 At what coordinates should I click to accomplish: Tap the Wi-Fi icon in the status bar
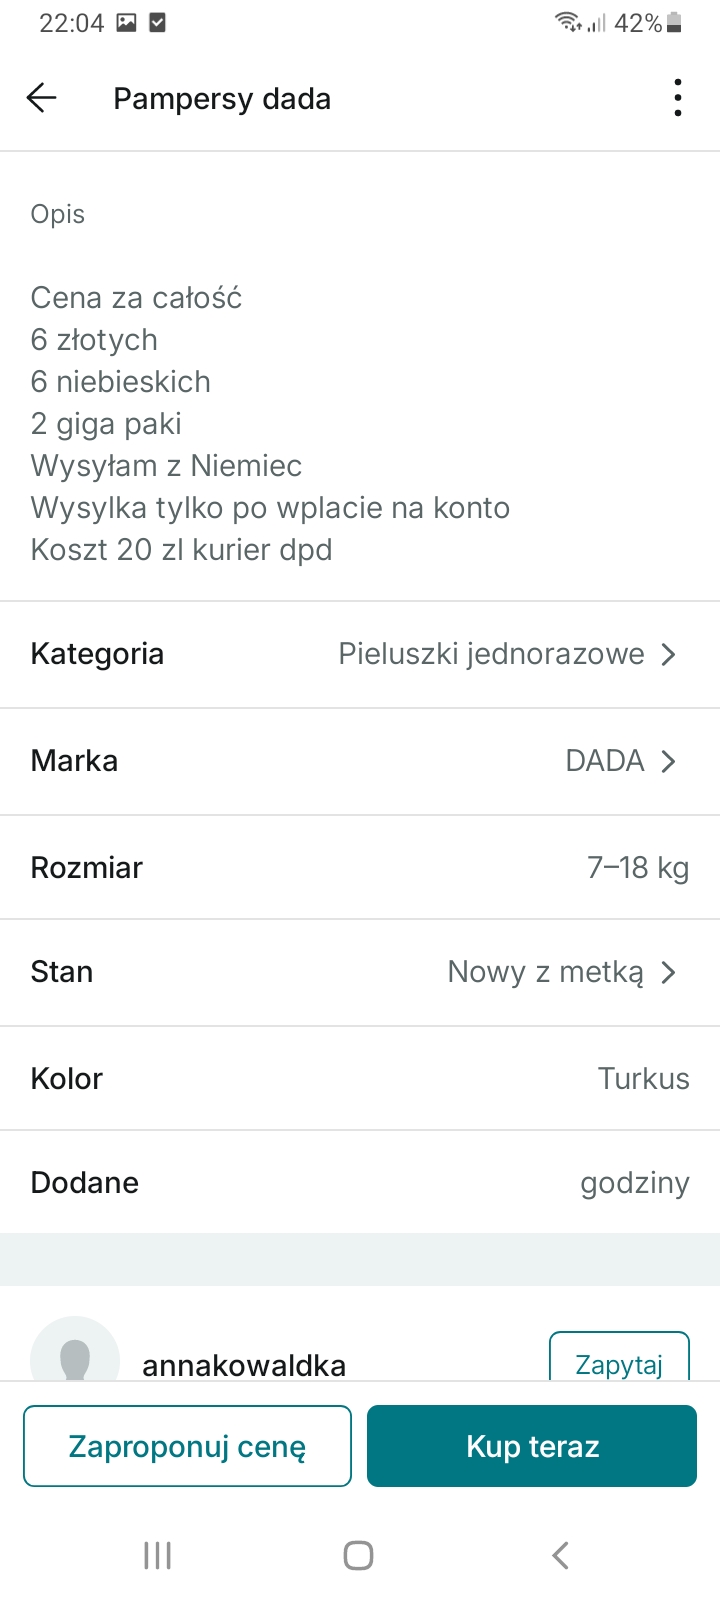[x=568, y=22]
